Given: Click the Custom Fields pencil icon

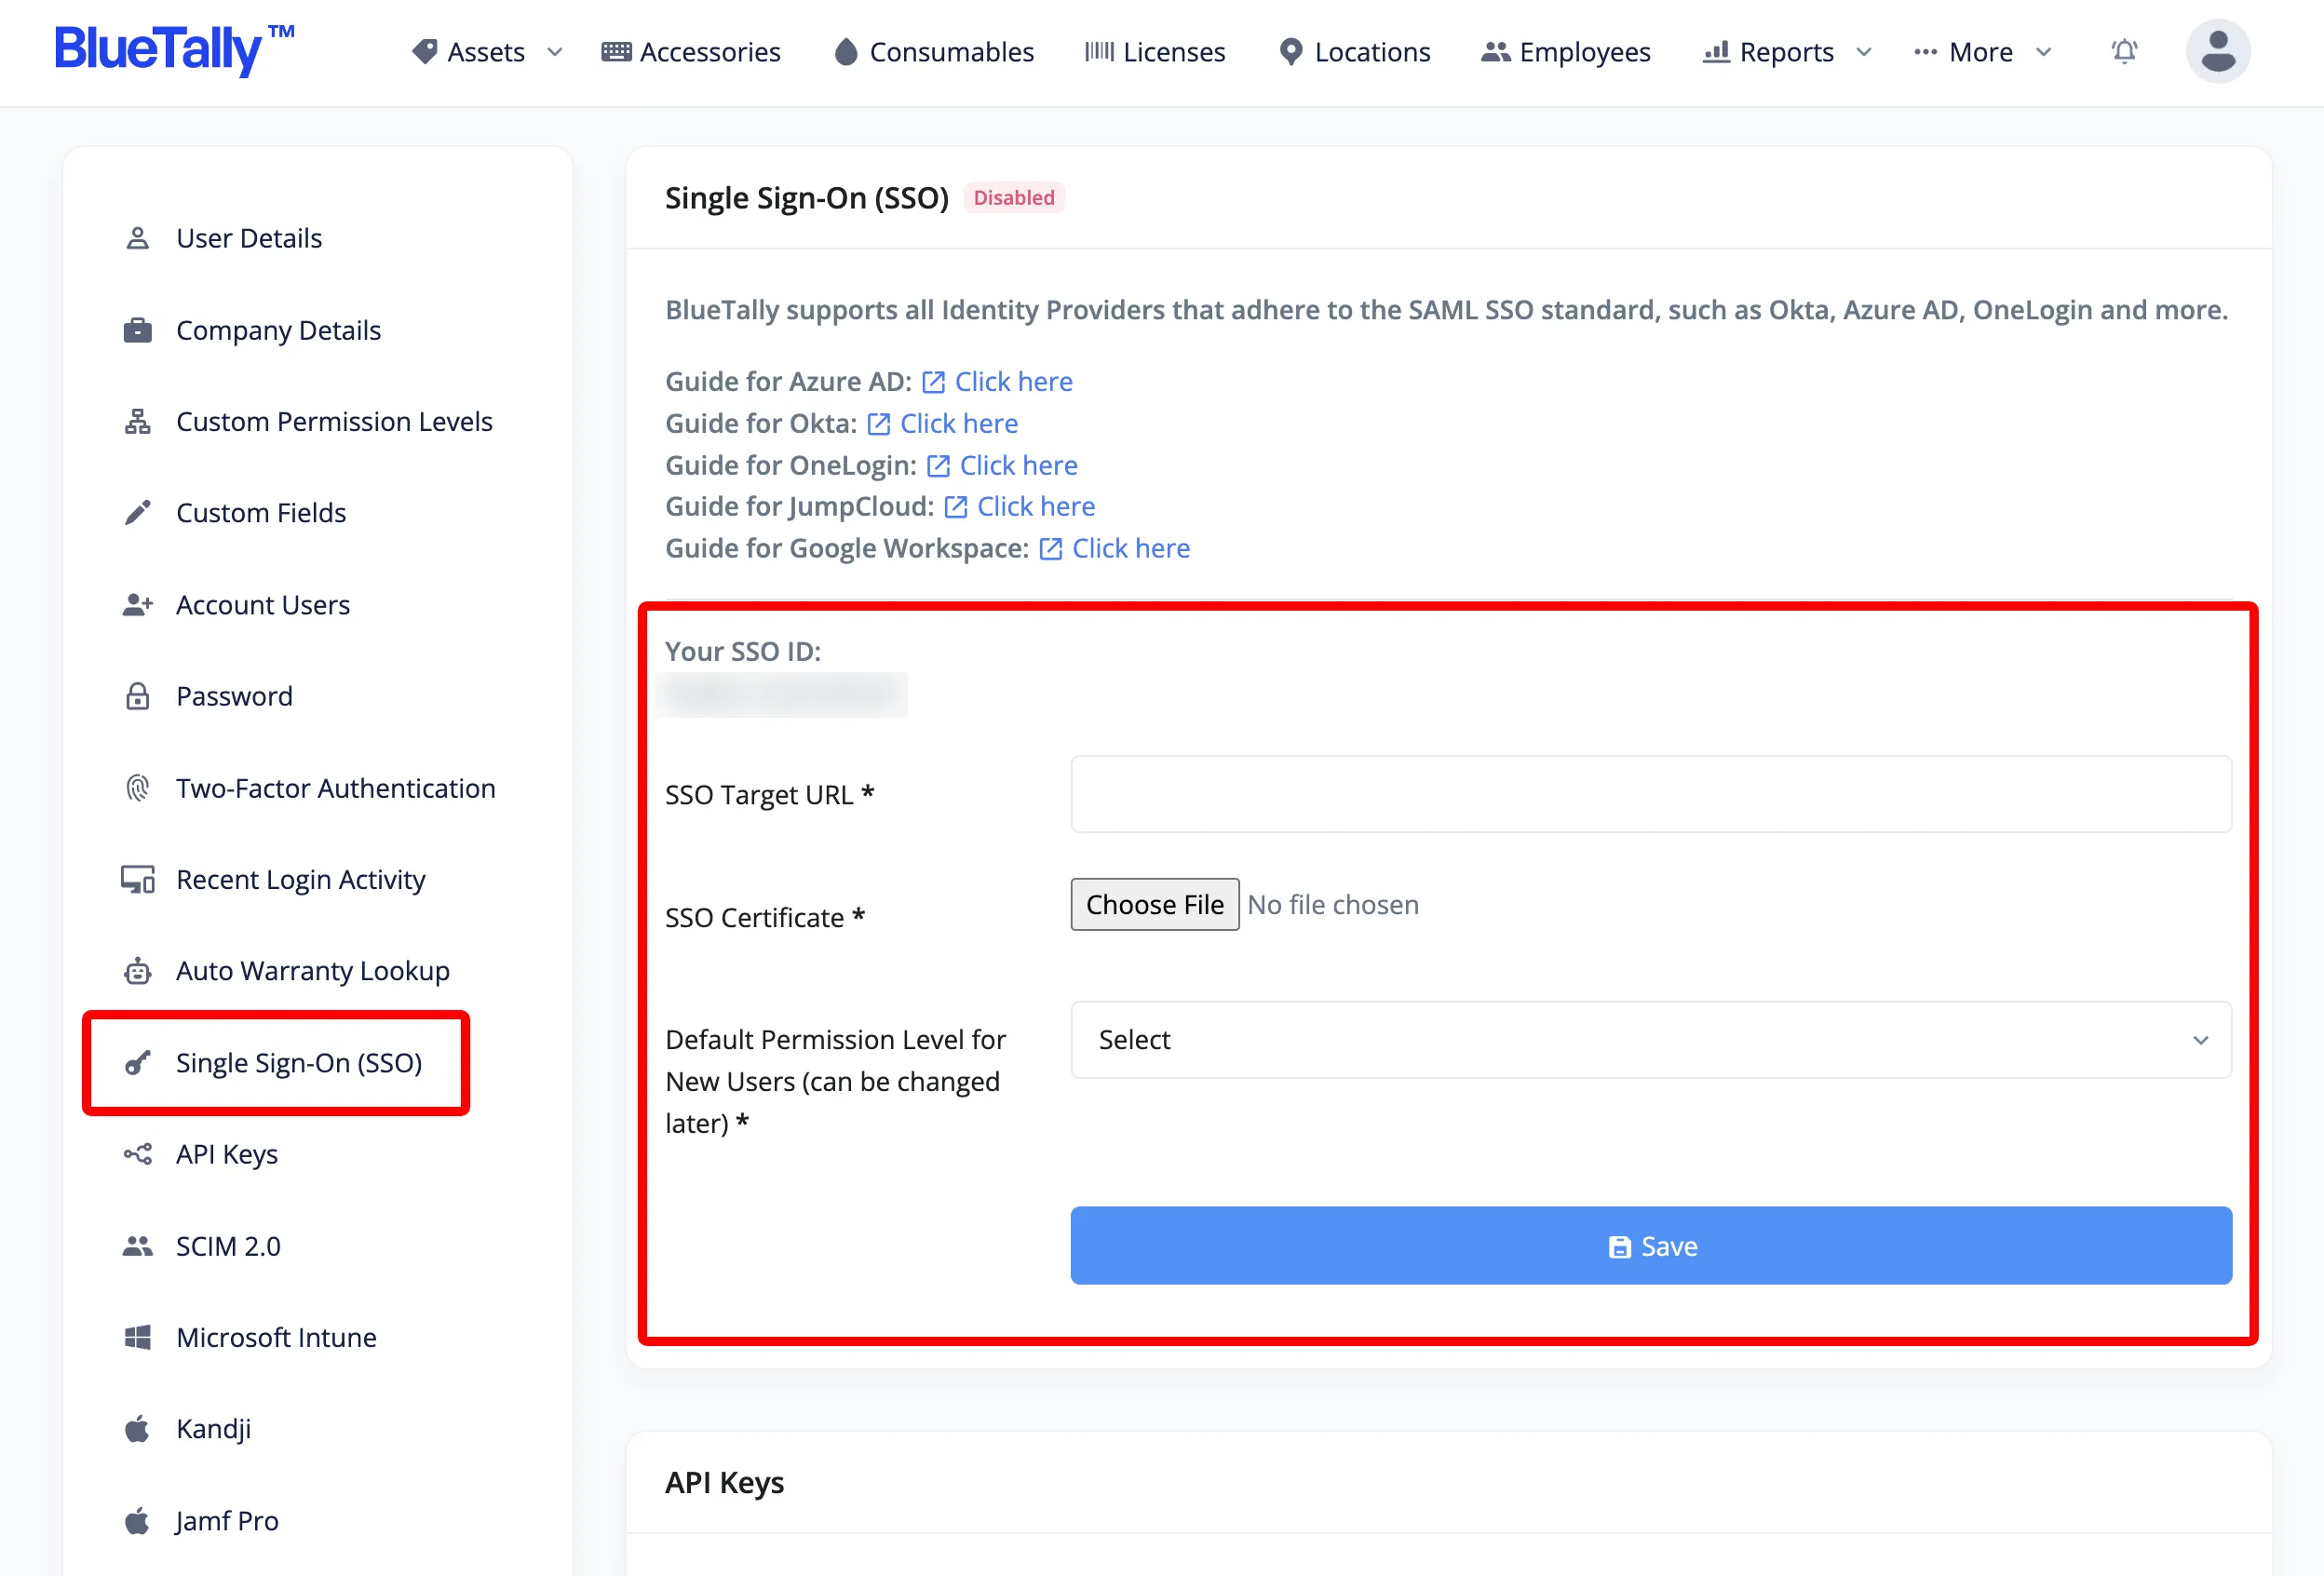Looking at the screenshot, I should 138,513.
